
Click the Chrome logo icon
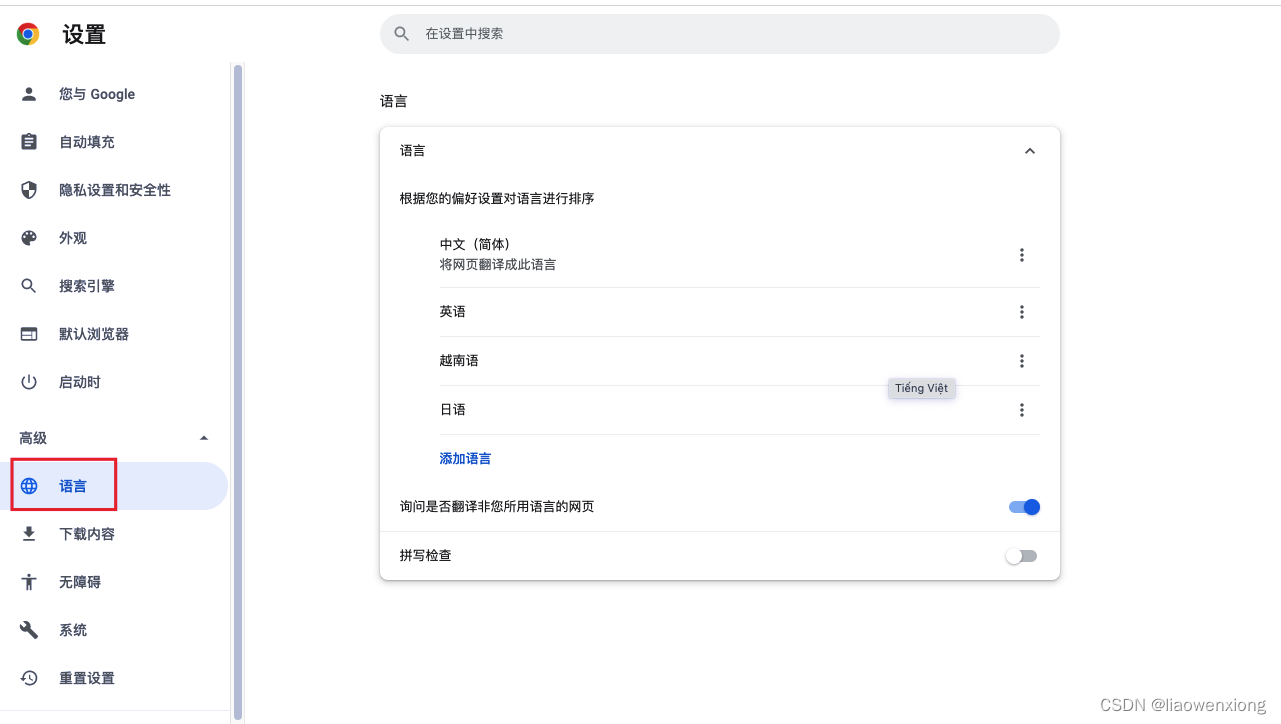click(28, 34)
